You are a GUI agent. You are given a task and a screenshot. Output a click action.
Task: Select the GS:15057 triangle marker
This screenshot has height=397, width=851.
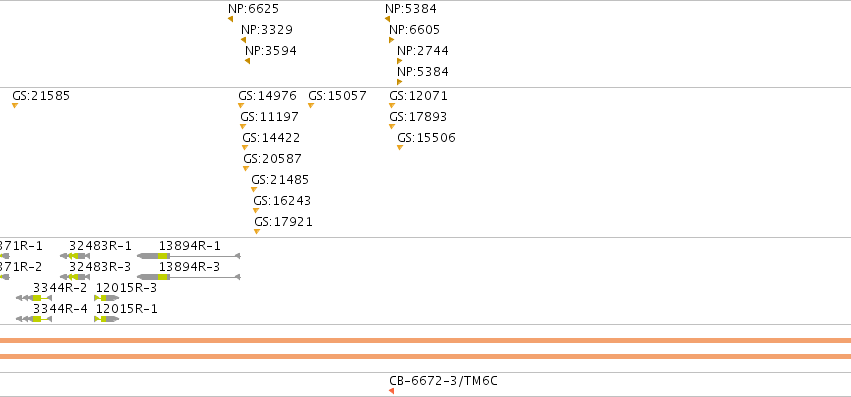tap(311, 105)
